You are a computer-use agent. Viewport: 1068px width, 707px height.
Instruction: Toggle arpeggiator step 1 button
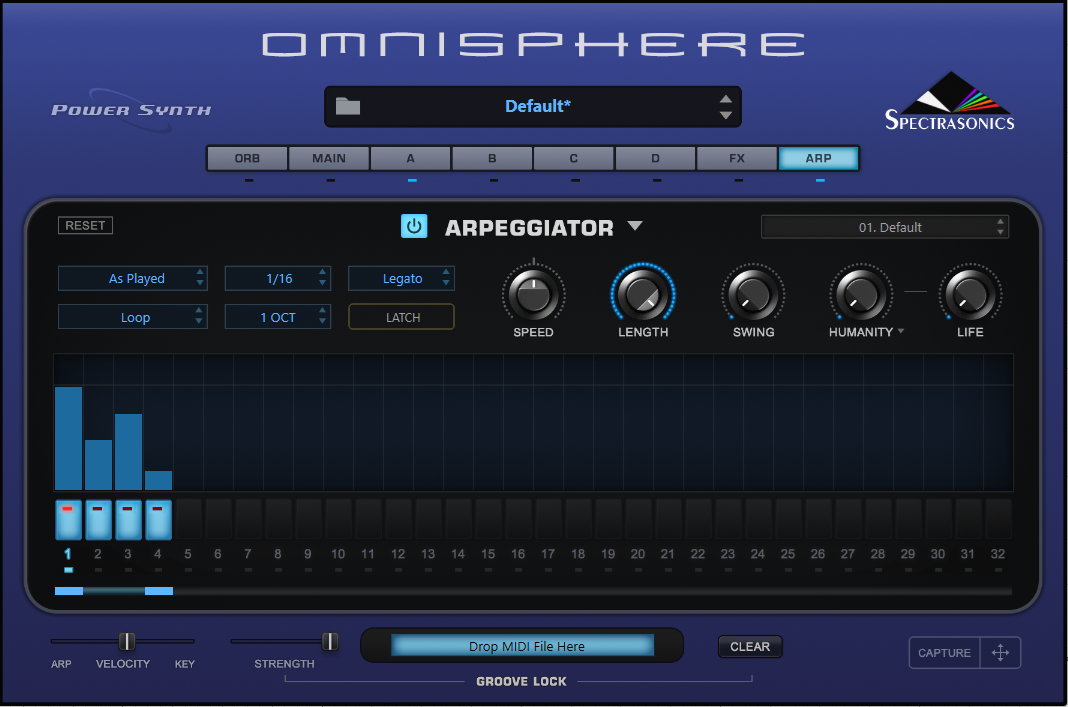(68, 520)
